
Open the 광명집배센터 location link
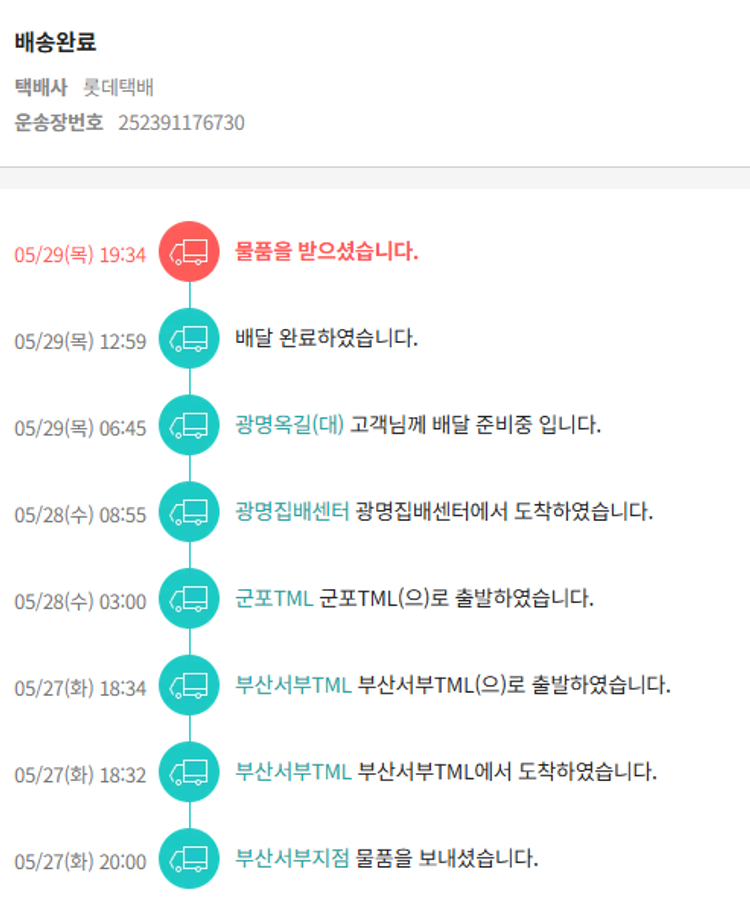pyautogui.click(x=292, y=512)
